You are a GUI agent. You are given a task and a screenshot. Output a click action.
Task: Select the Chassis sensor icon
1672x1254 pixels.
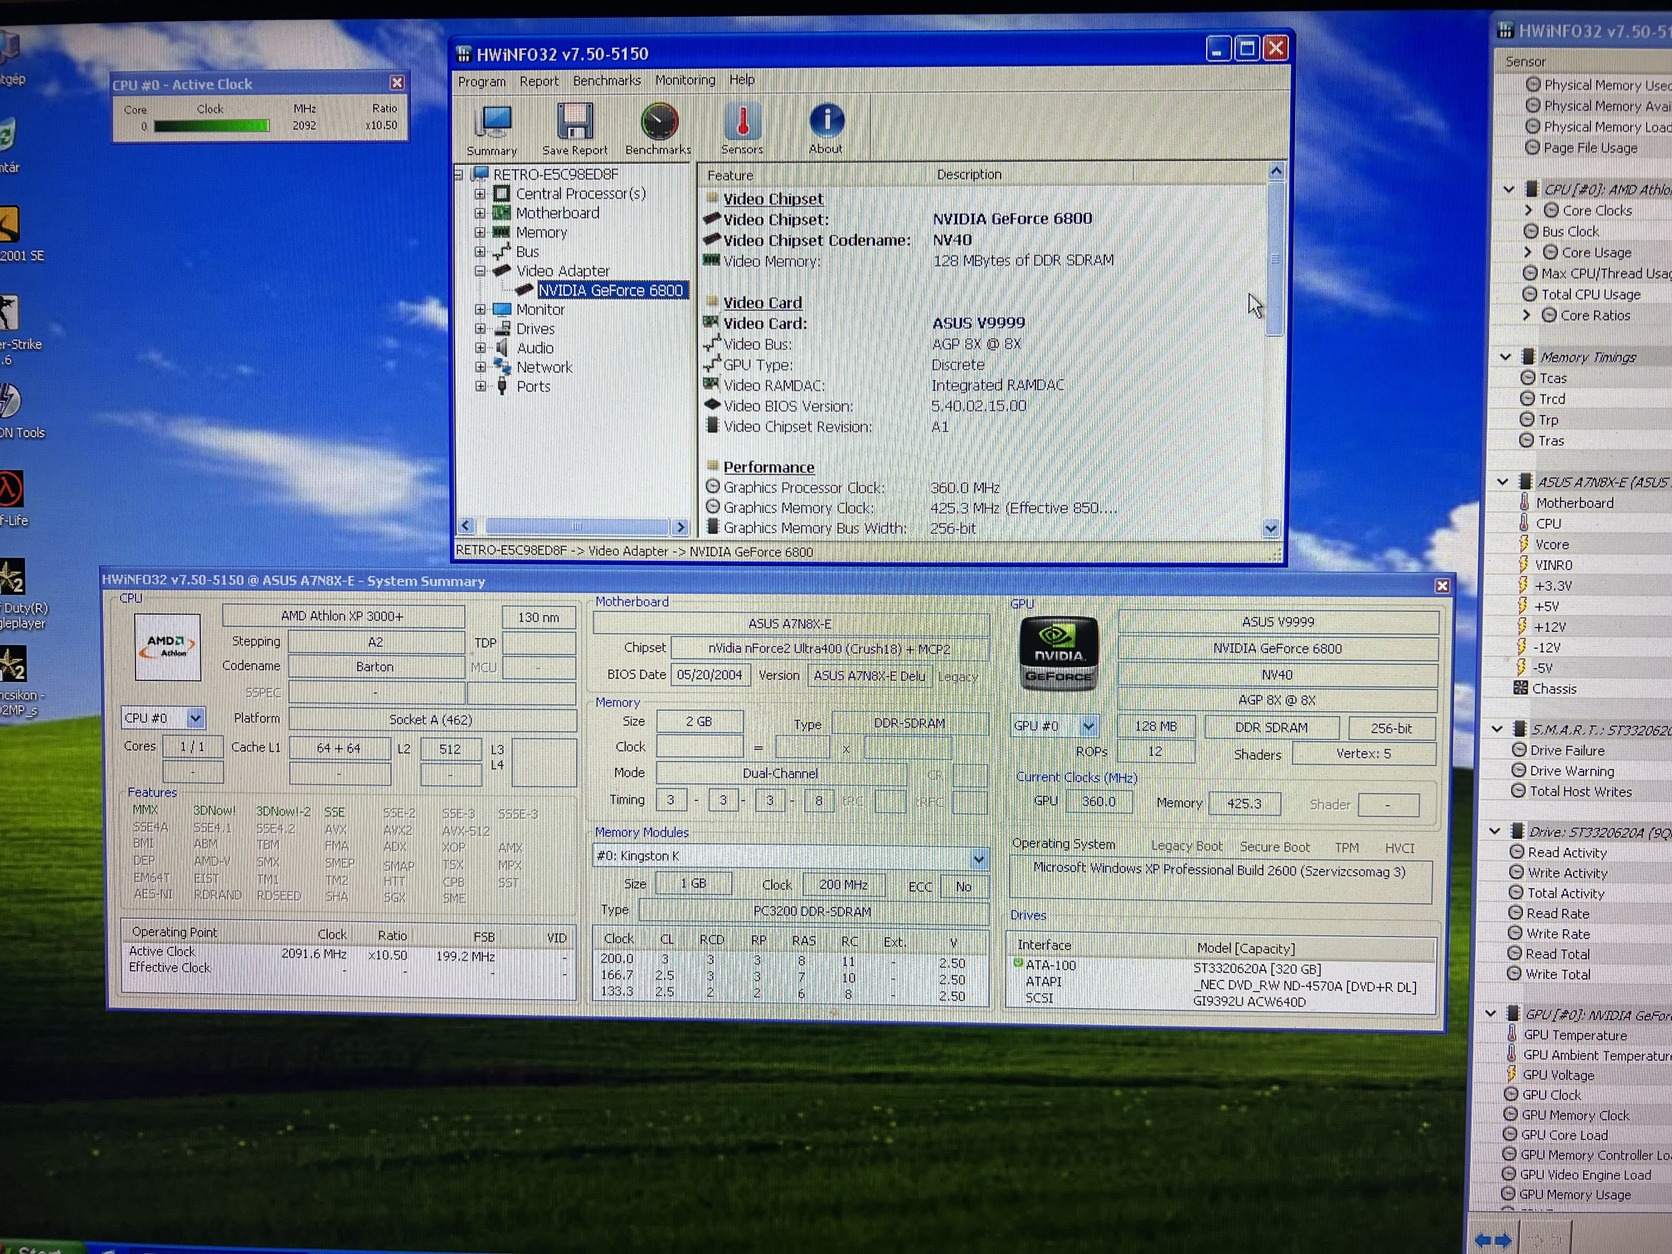(1520, 688)
